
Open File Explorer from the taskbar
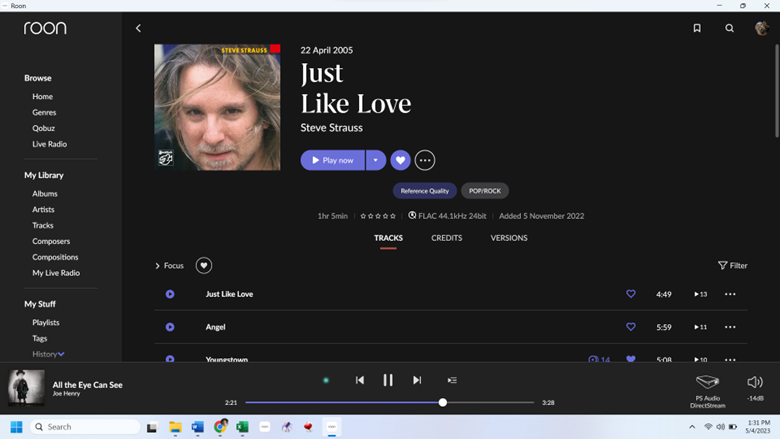pyautogui.click(x=175, y=427)
